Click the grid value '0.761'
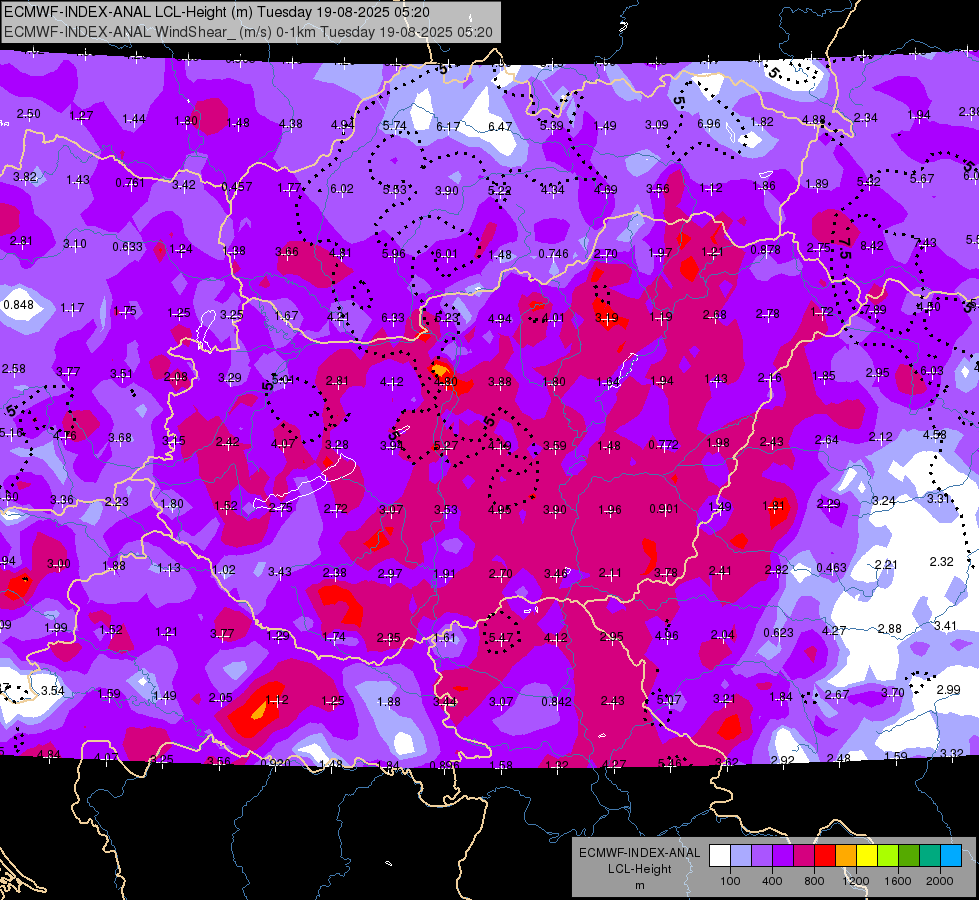This screenshot has height=900, width=979. (130, 182)
